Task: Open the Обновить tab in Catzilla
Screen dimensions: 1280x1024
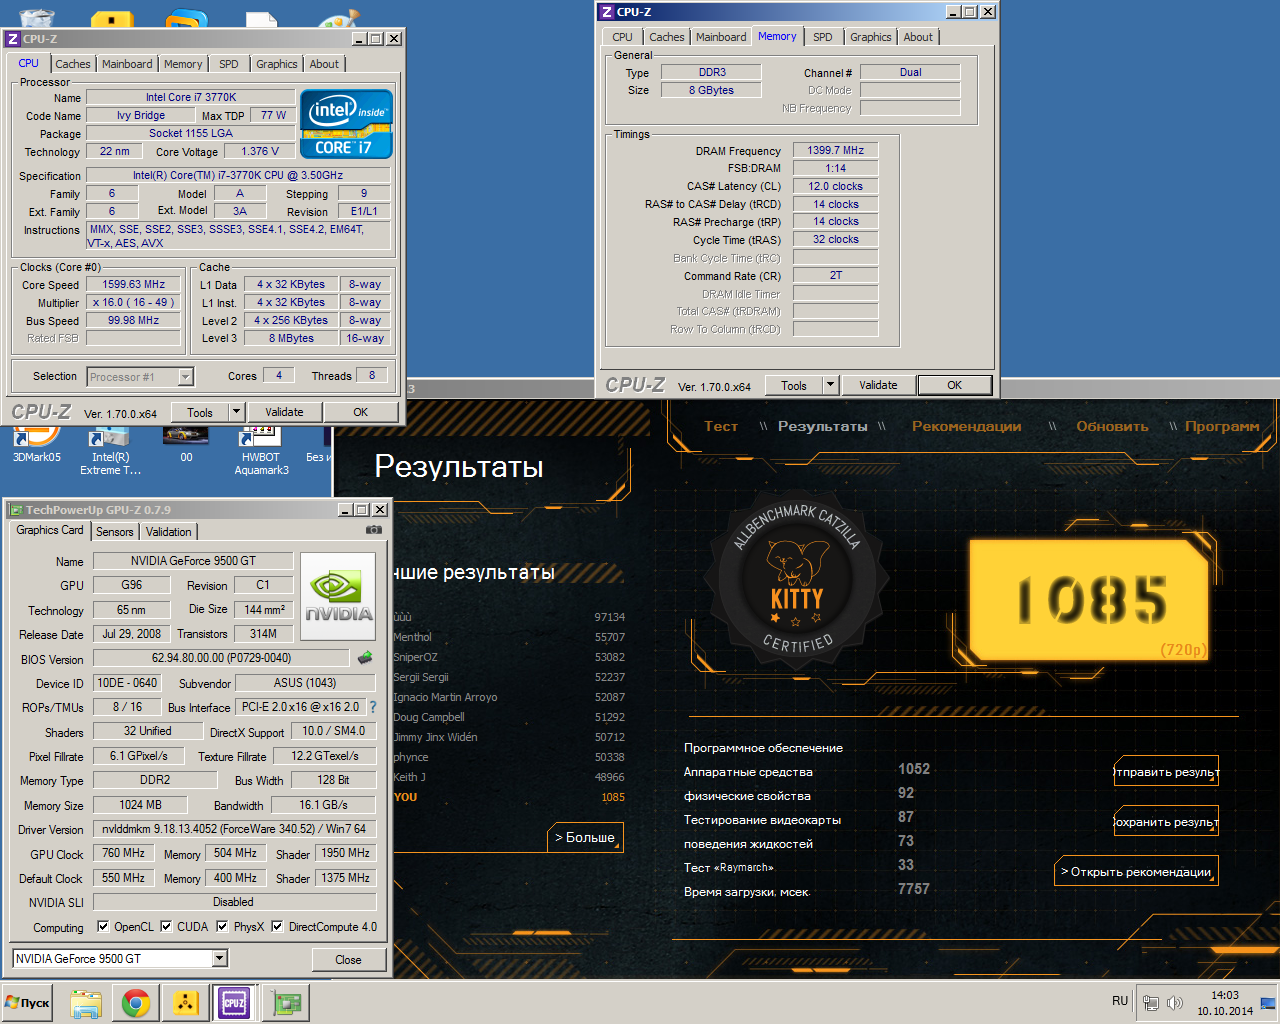Action: (1112, 426)
